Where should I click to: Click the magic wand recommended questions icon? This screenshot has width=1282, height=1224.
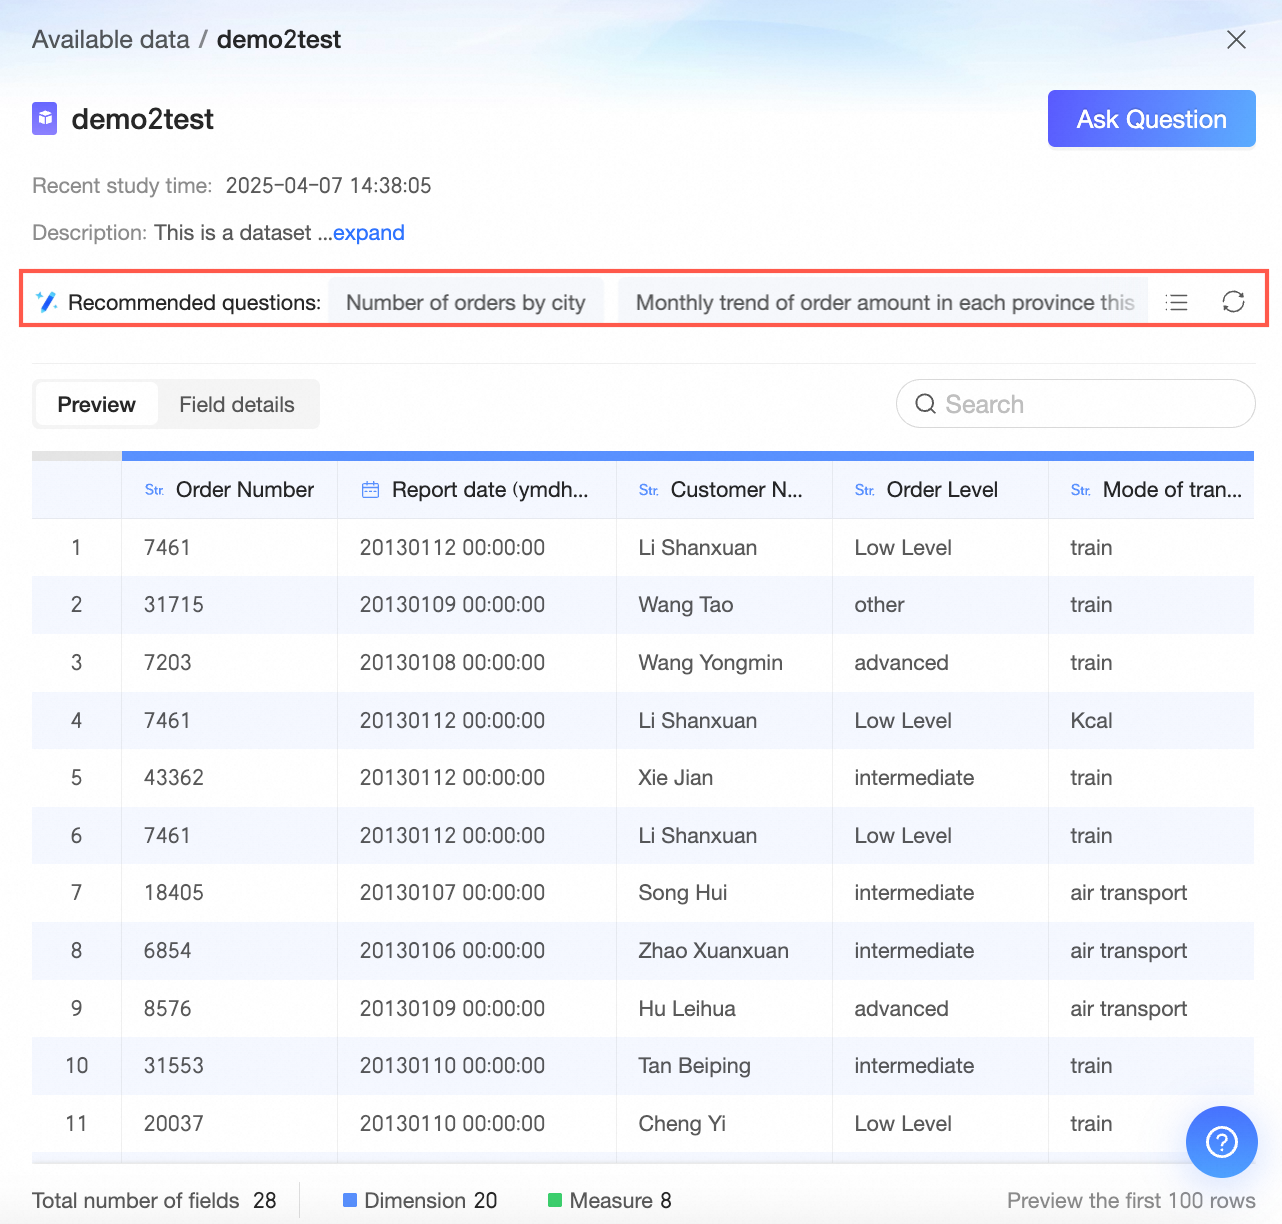(46, 302)
